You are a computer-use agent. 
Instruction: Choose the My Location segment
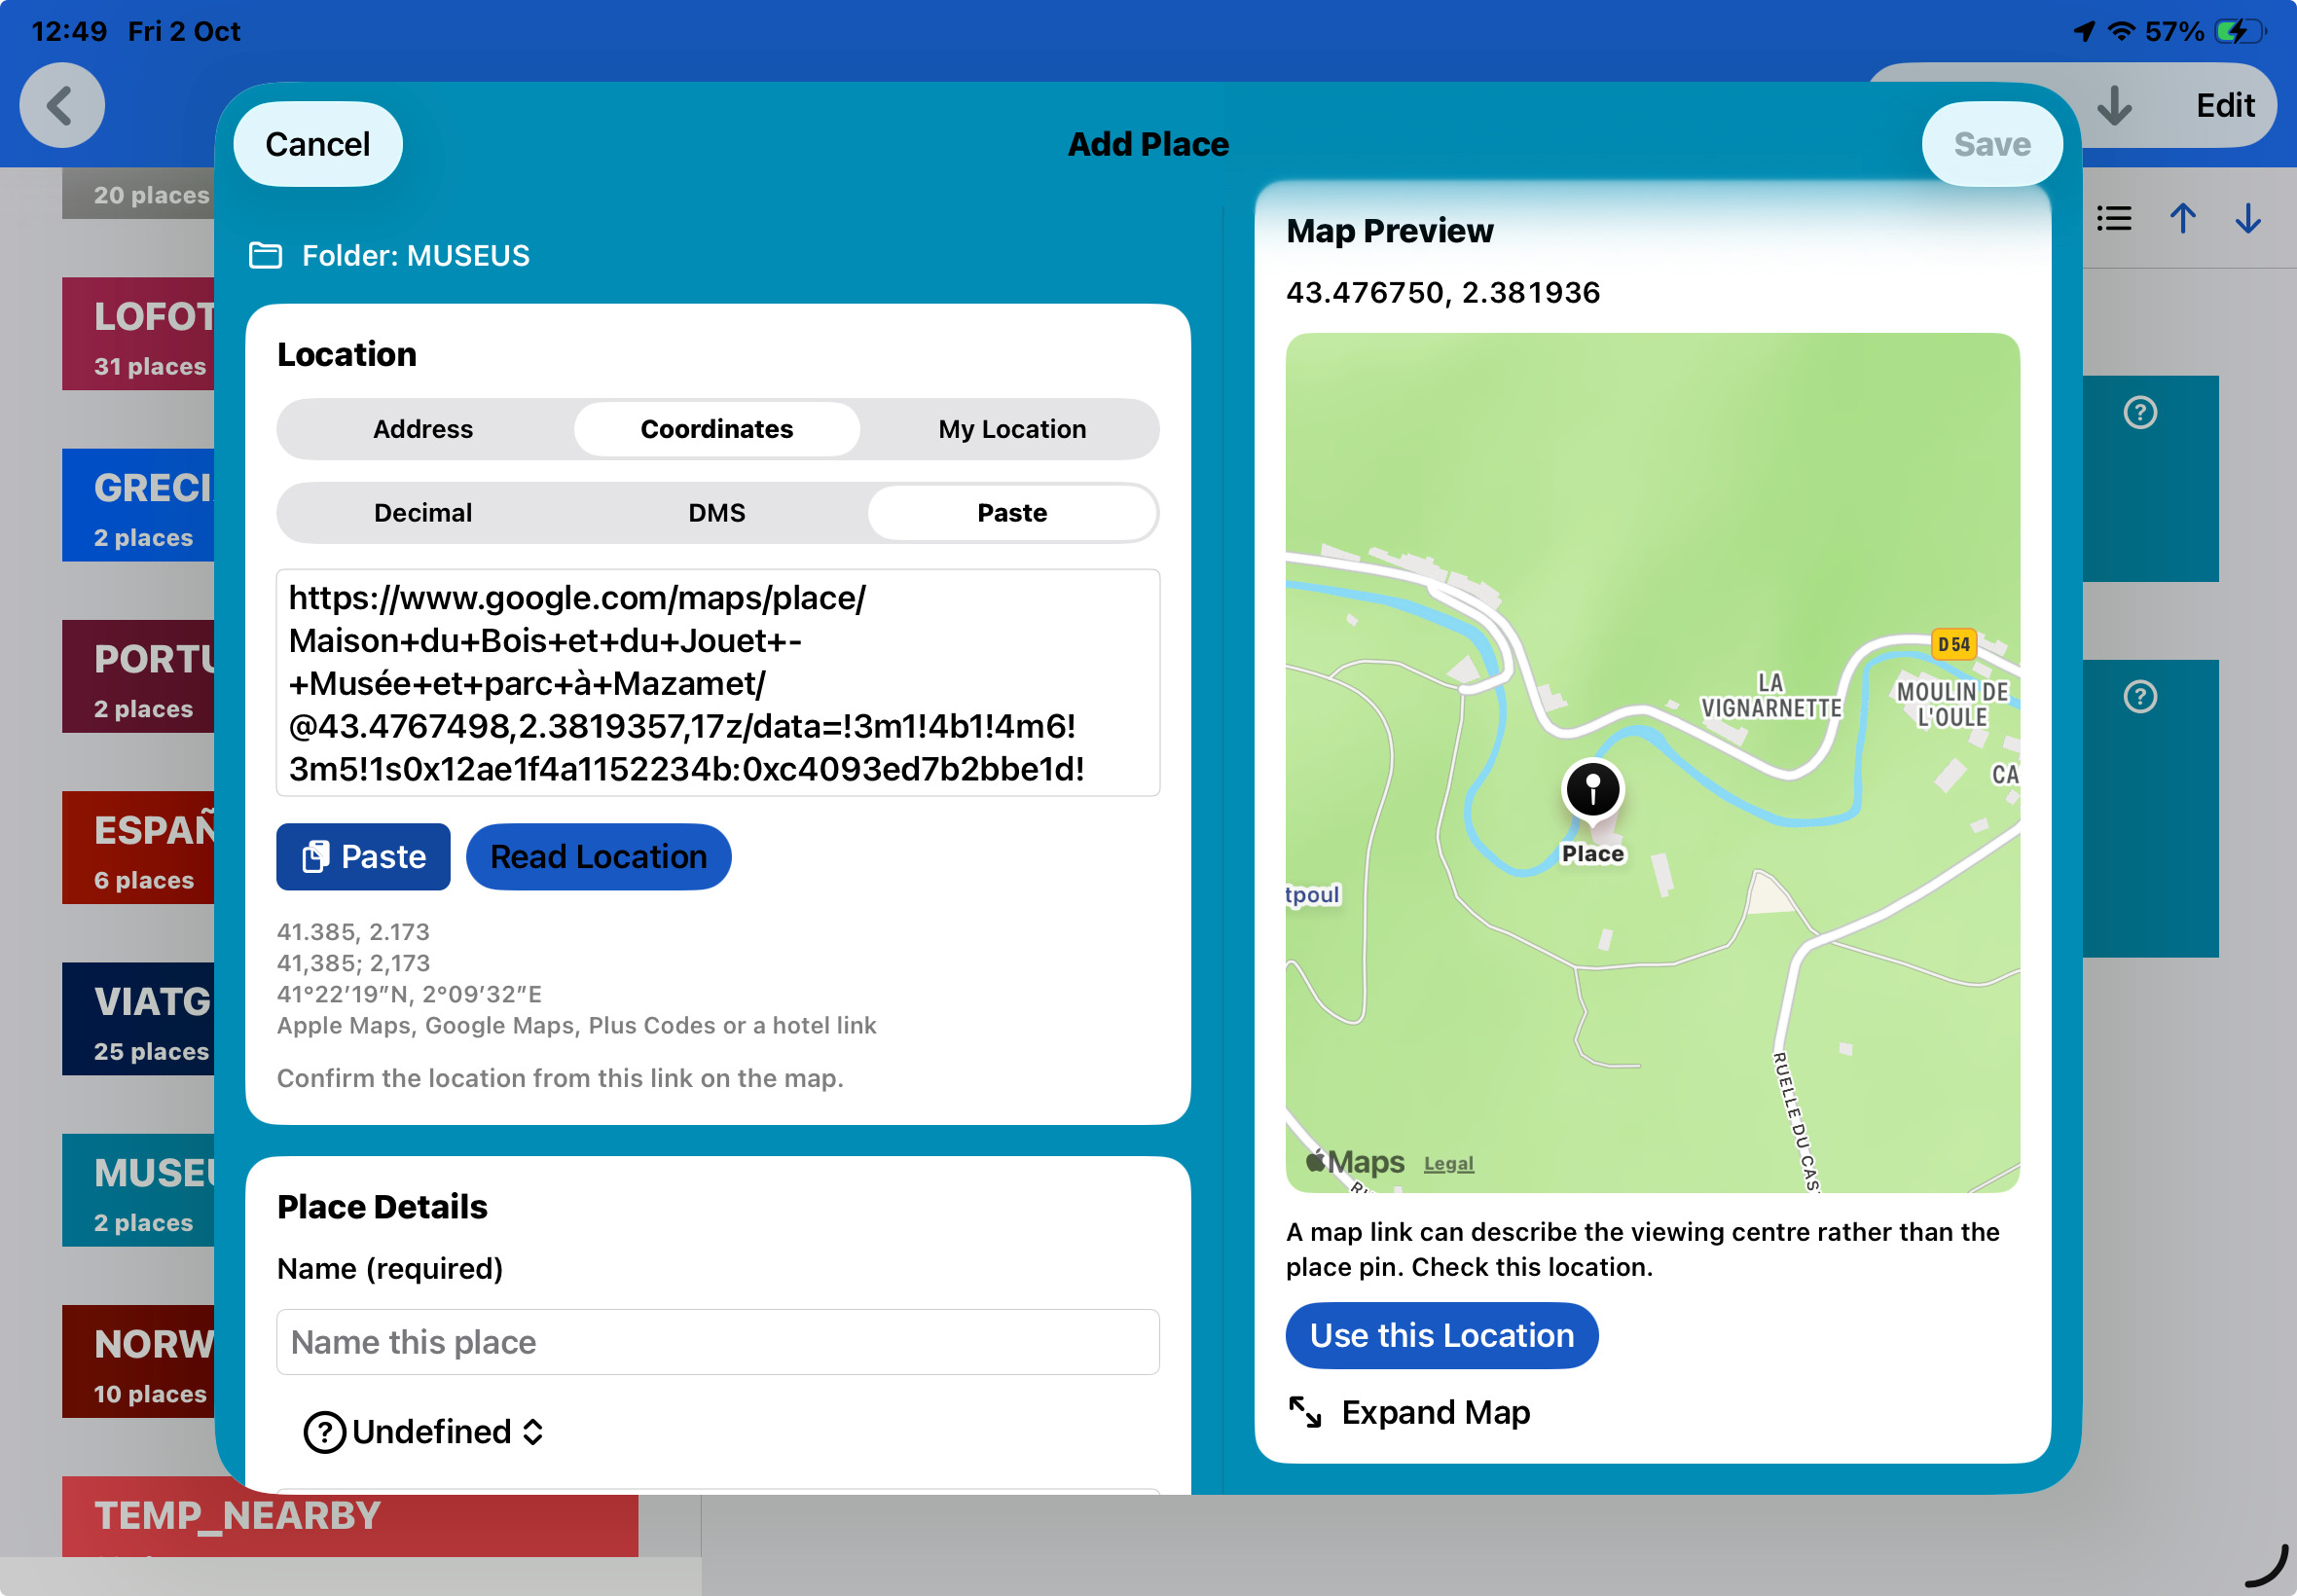tap(1012, 429)
